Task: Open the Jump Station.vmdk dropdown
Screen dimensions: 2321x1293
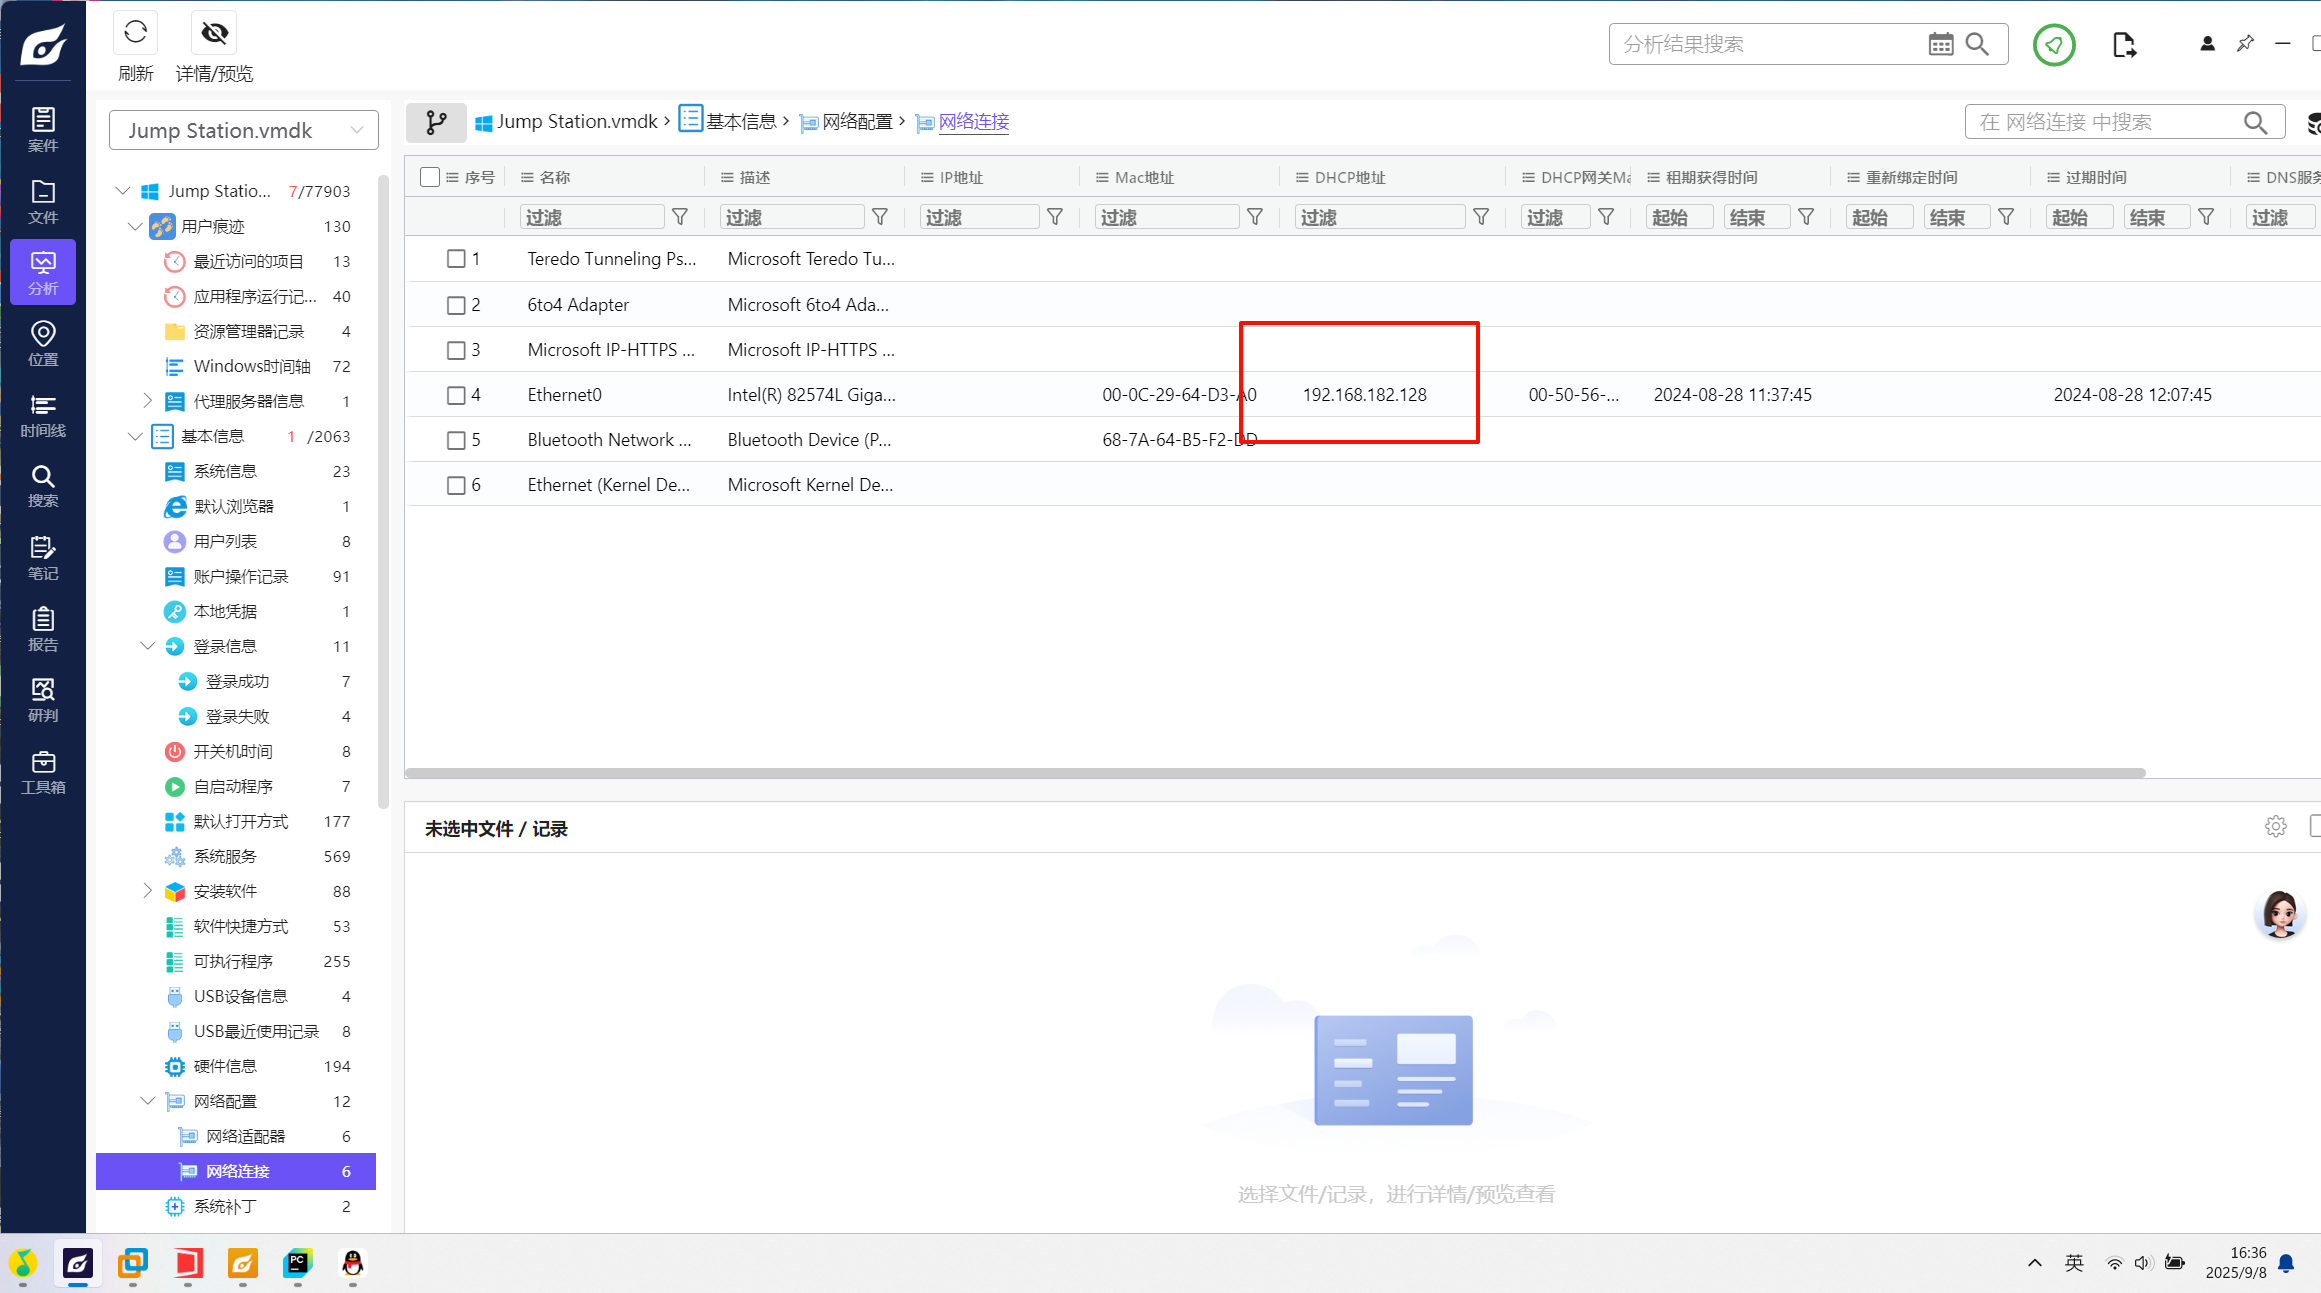Action: coord(243,130)
